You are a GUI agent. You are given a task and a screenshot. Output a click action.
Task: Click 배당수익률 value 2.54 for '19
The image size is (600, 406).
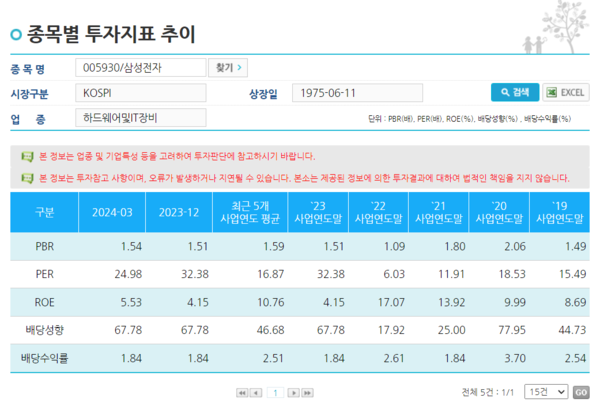tap(575, 358)
